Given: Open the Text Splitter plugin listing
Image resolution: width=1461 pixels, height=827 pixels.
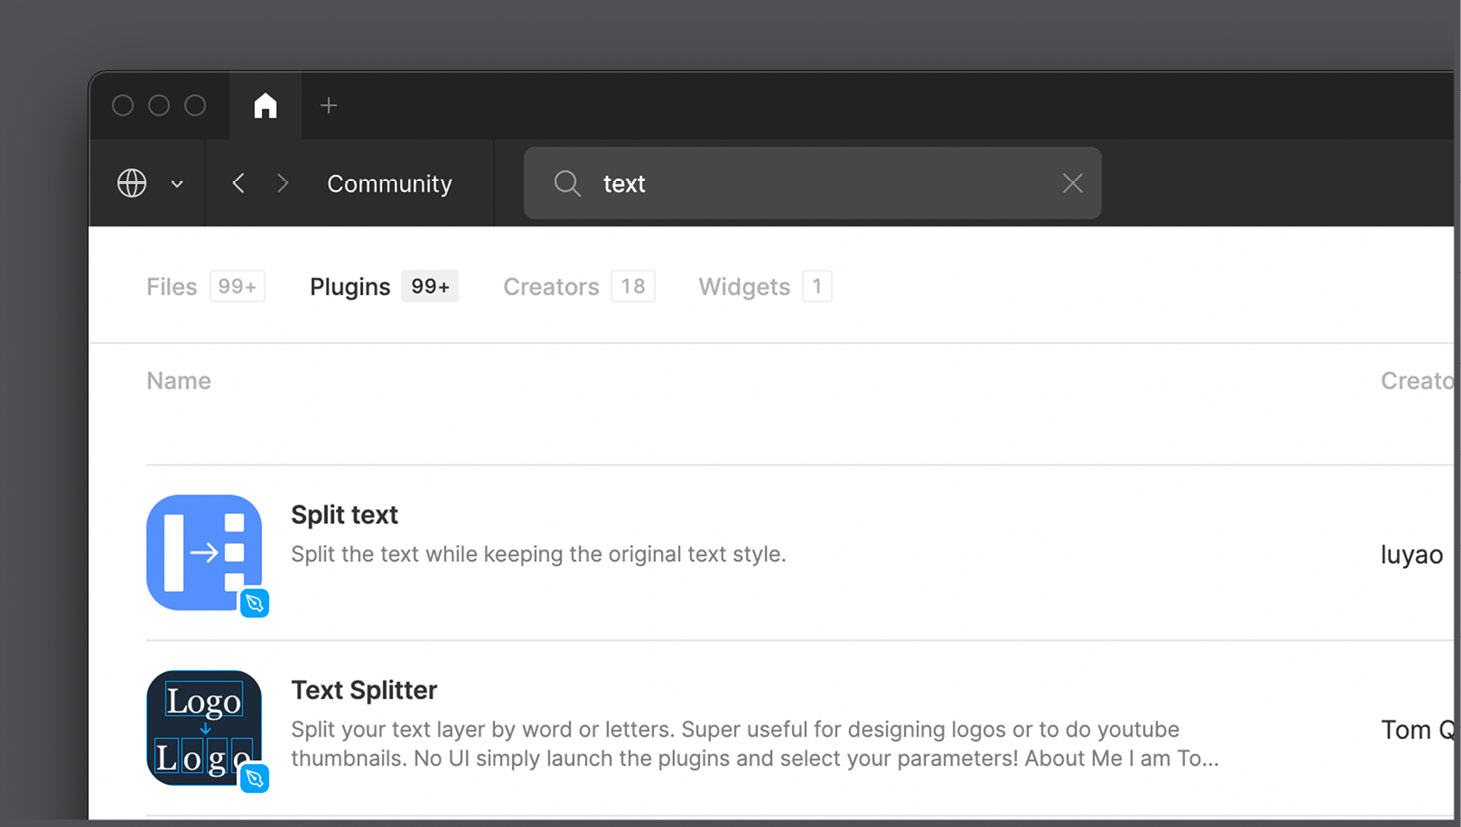Looking at the screenshot, I should point(364,690).
